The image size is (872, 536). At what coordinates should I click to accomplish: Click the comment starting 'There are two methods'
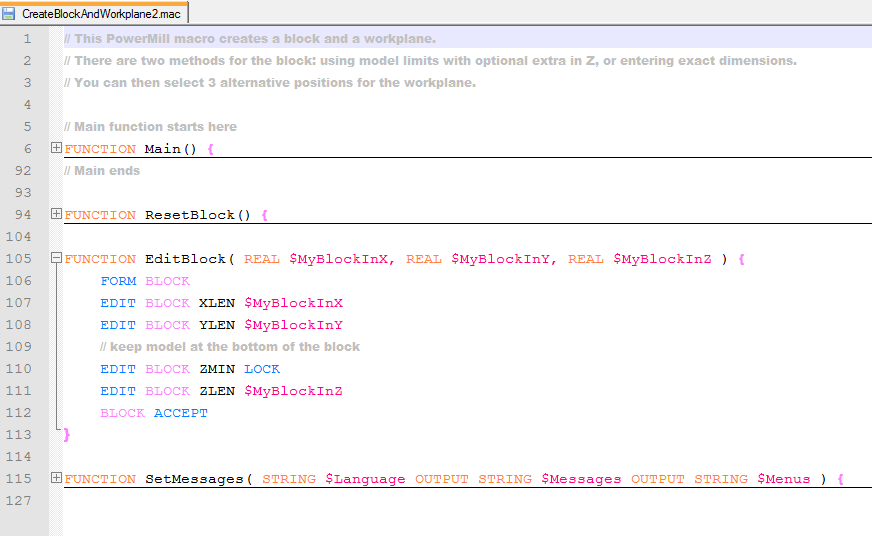click(x=430, y=61)
